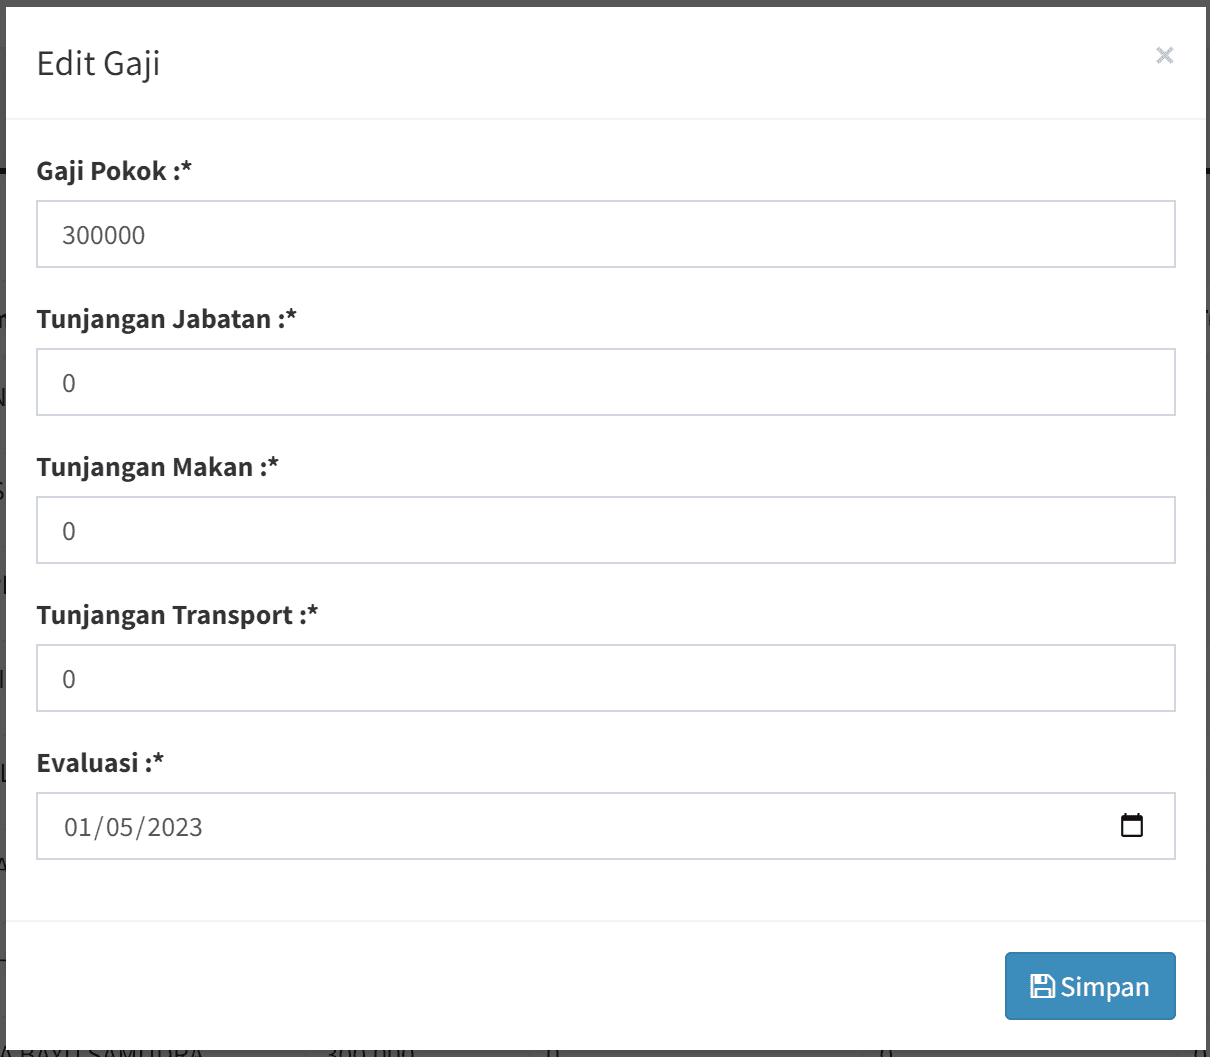1210x1057 pixels.
Task: Close the Edit Gaji dialog
Action: (x=1164, y=56)
